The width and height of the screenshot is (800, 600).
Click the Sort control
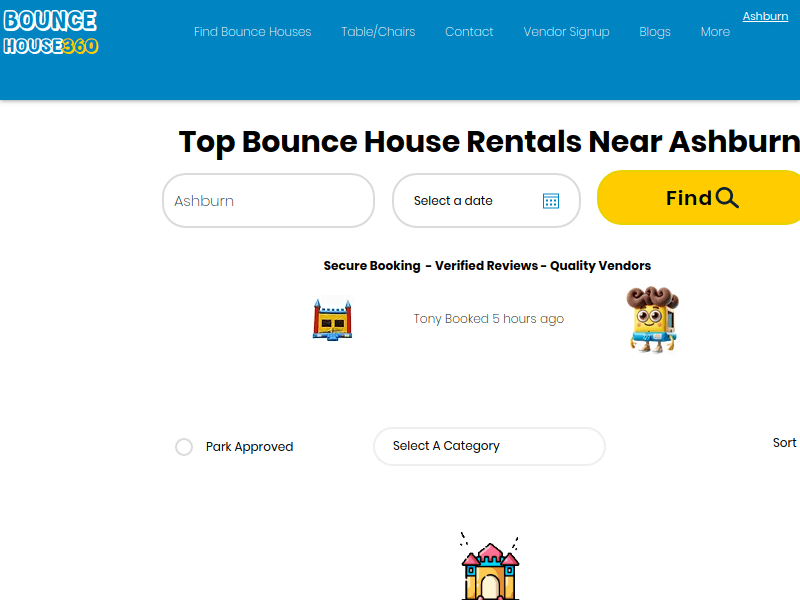784,443
